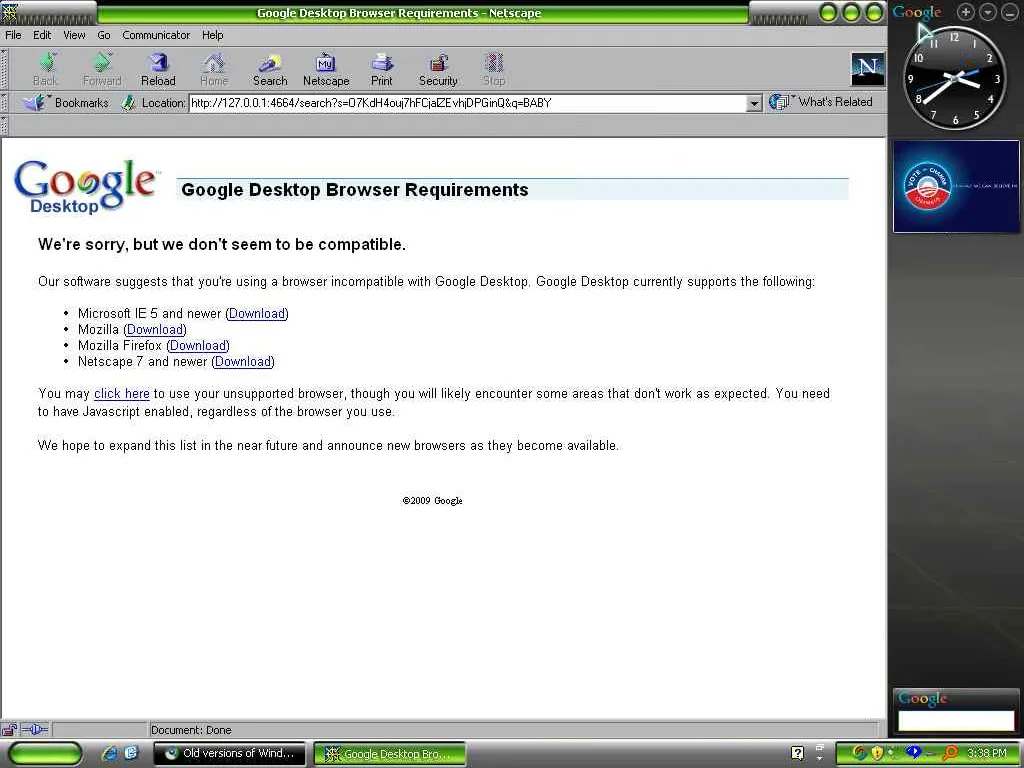Reload the current page

click(x=158, y=70)
